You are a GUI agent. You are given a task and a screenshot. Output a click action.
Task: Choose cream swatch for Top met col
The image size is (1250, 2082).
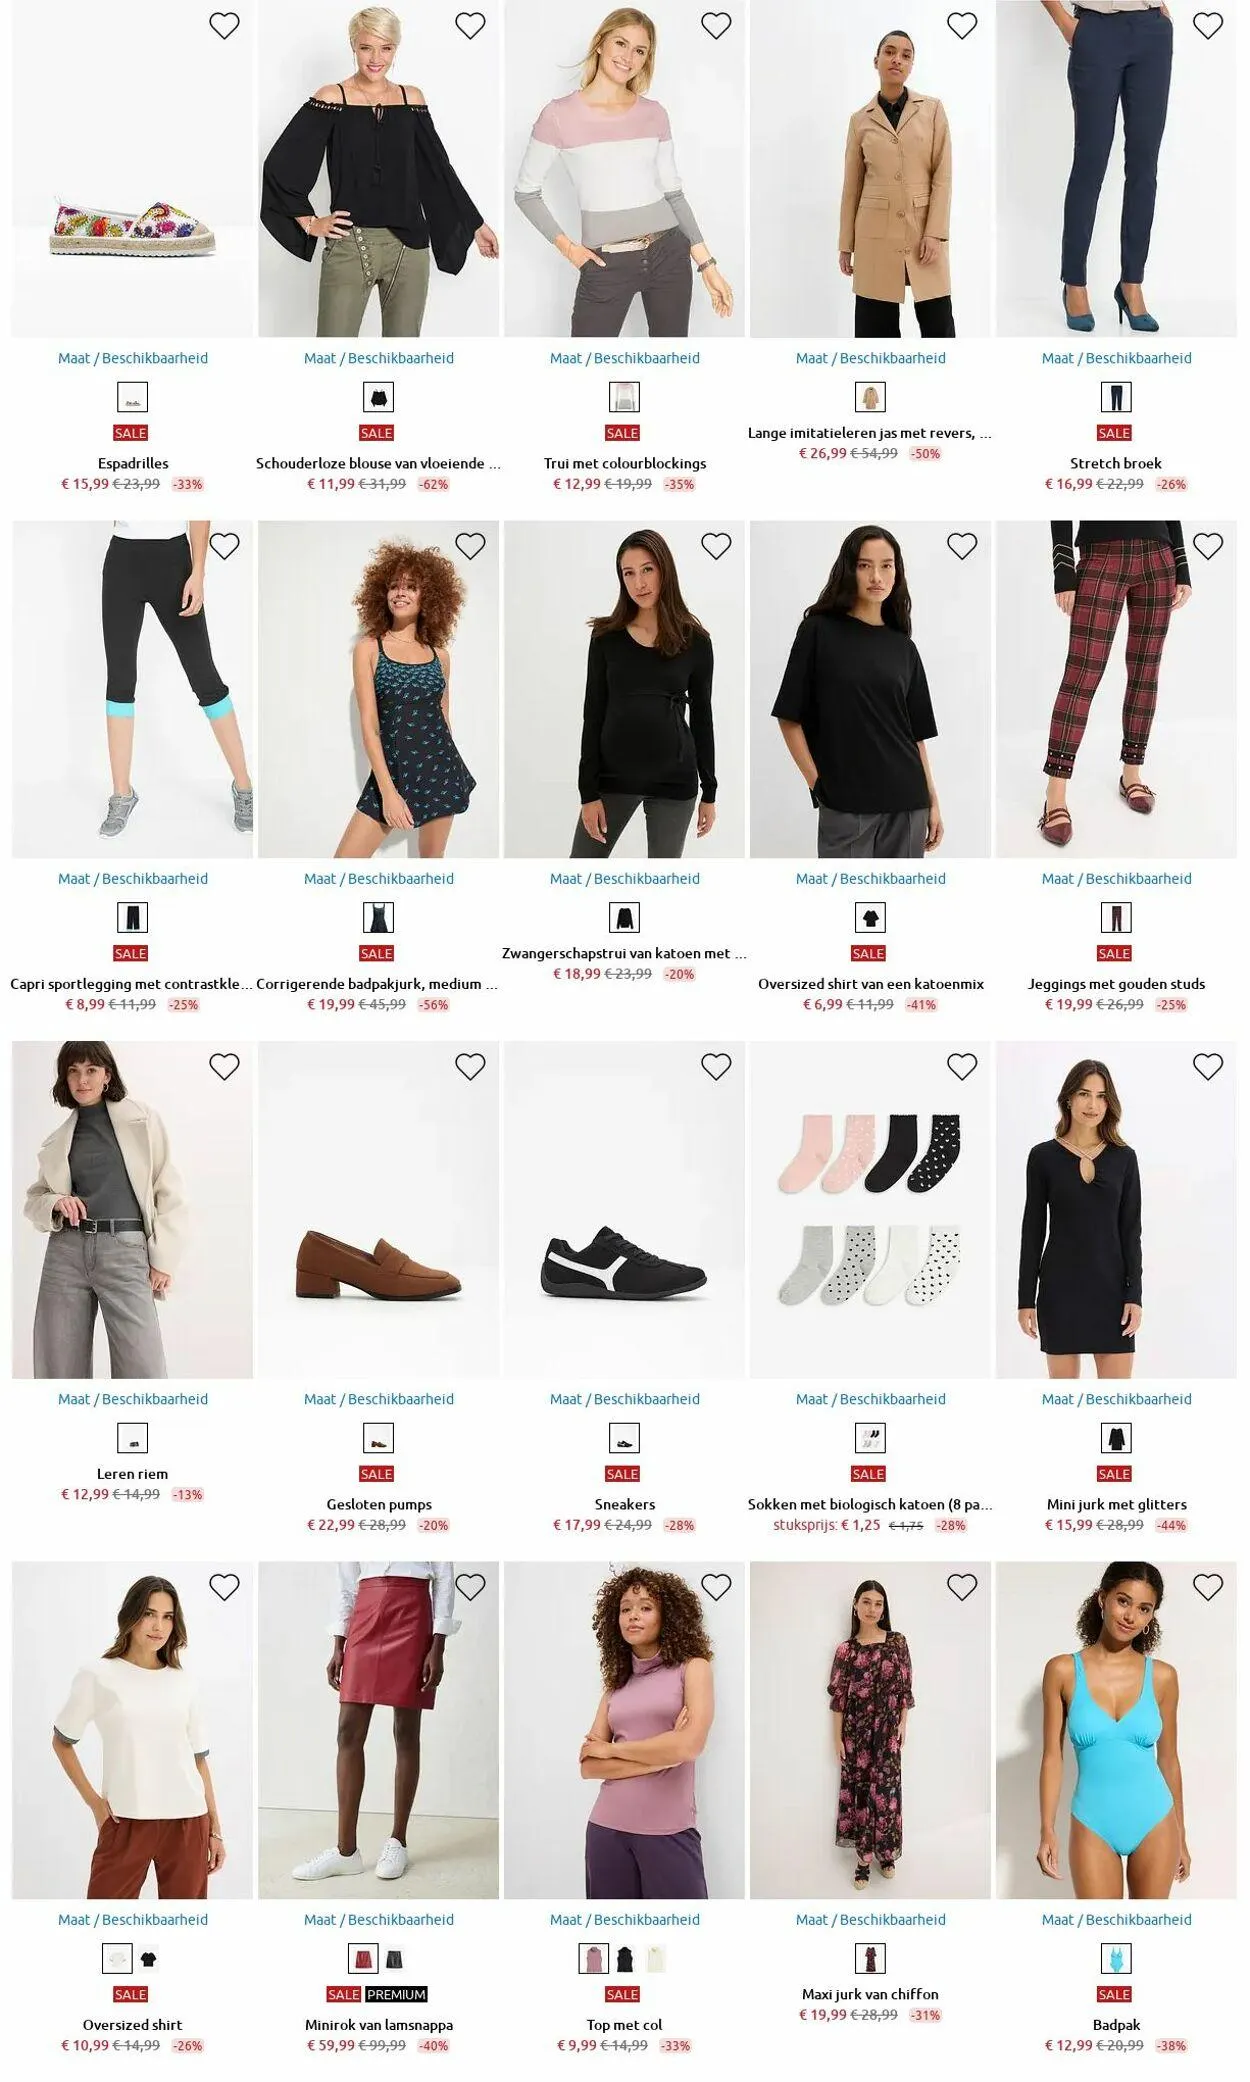pyautogui.click(x=656, y=1958)
